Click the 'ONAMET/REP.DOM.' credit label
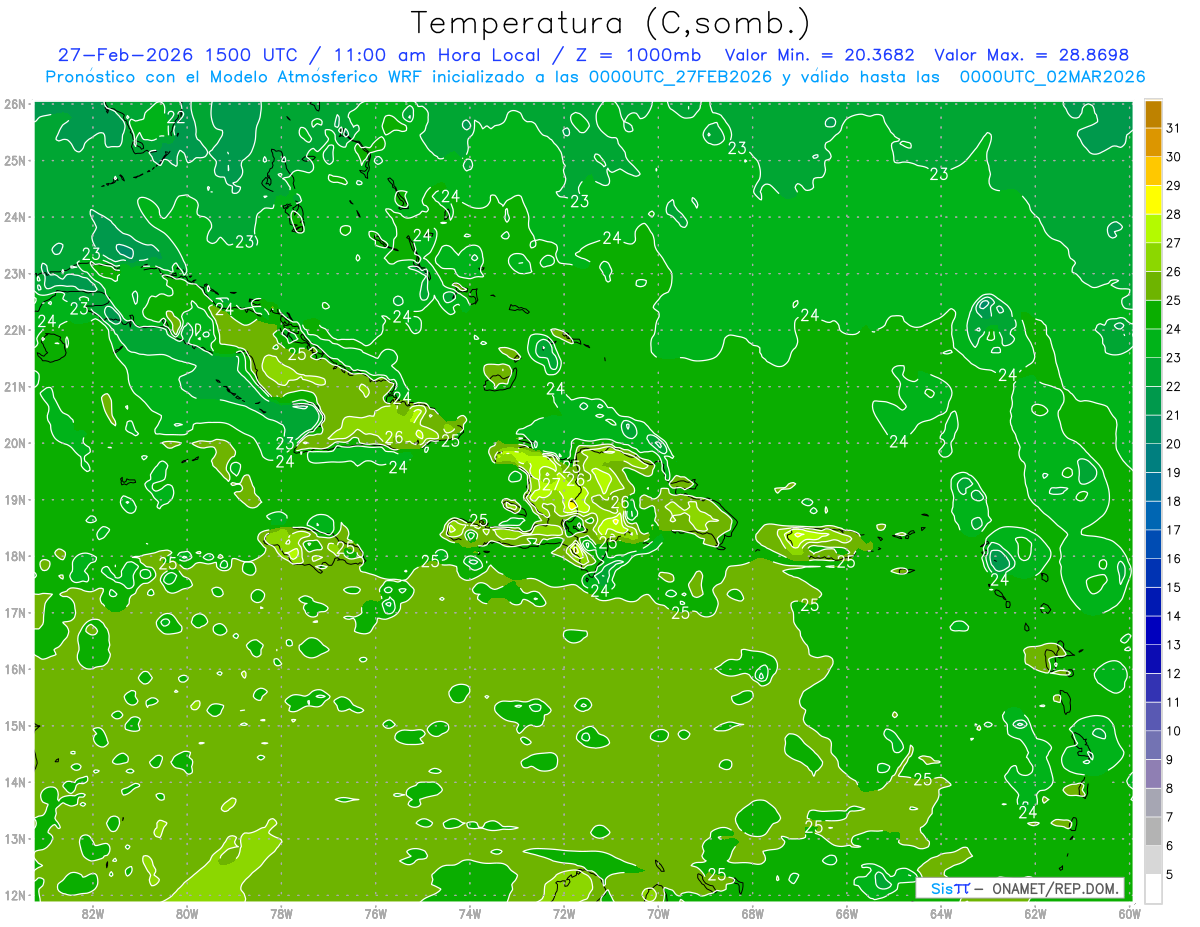Viewport: 1200px width, 927px height. [x=1056, y=888]
